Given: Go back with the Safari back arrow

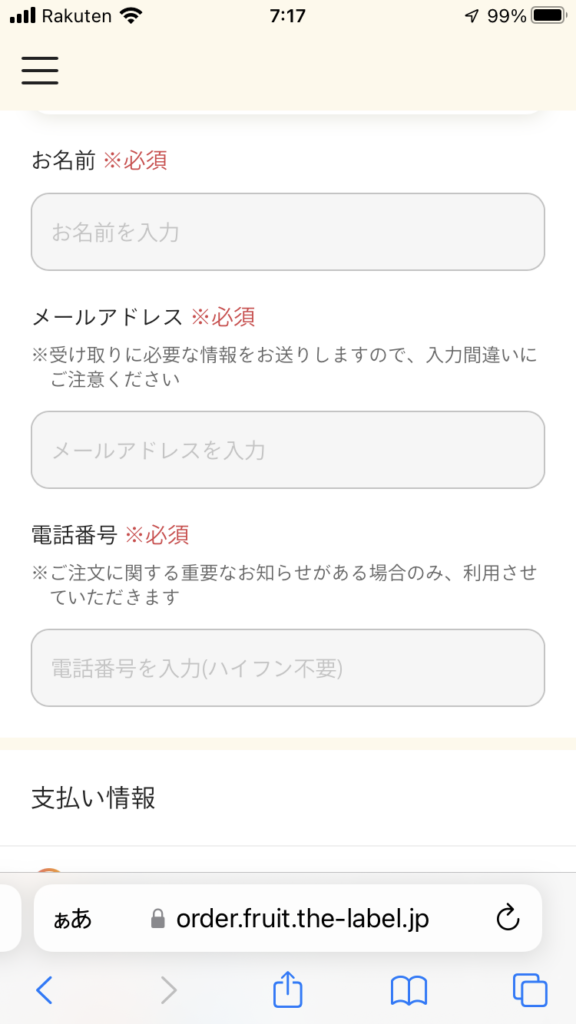Looking at the screenshot, I should click(44, 991).
